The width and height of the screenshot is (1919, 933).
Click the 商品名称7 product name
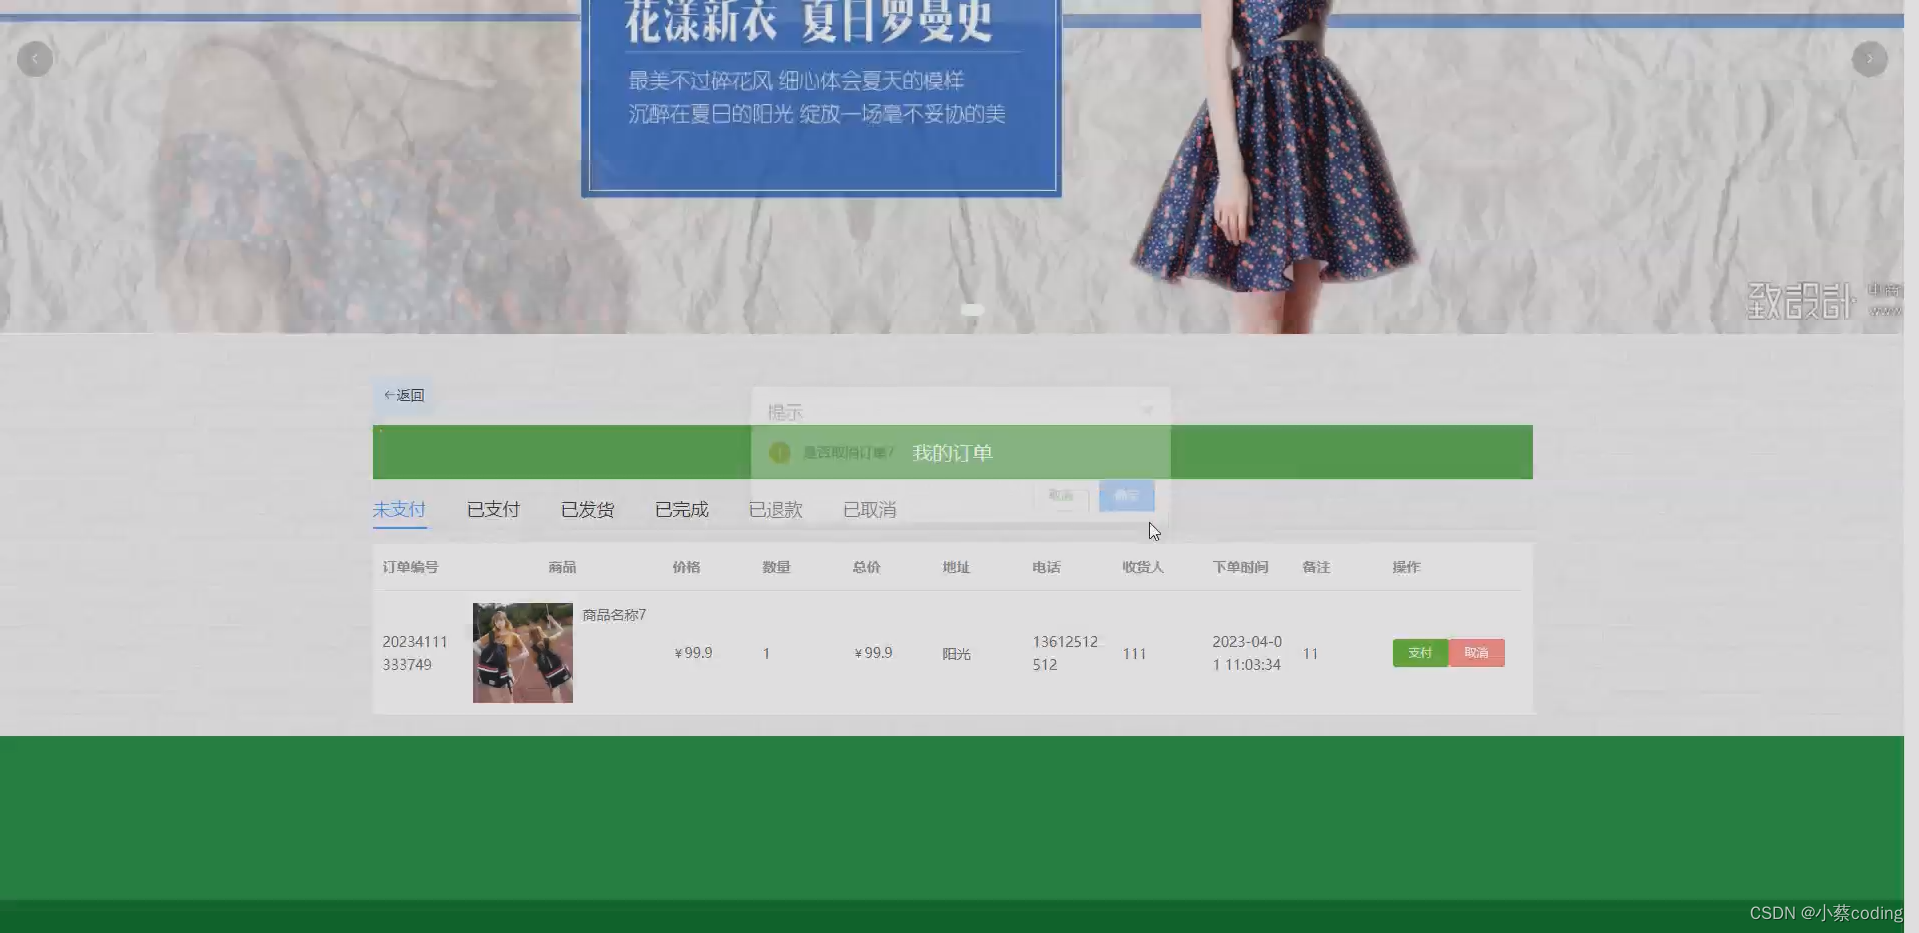click(x=614, y=615)
